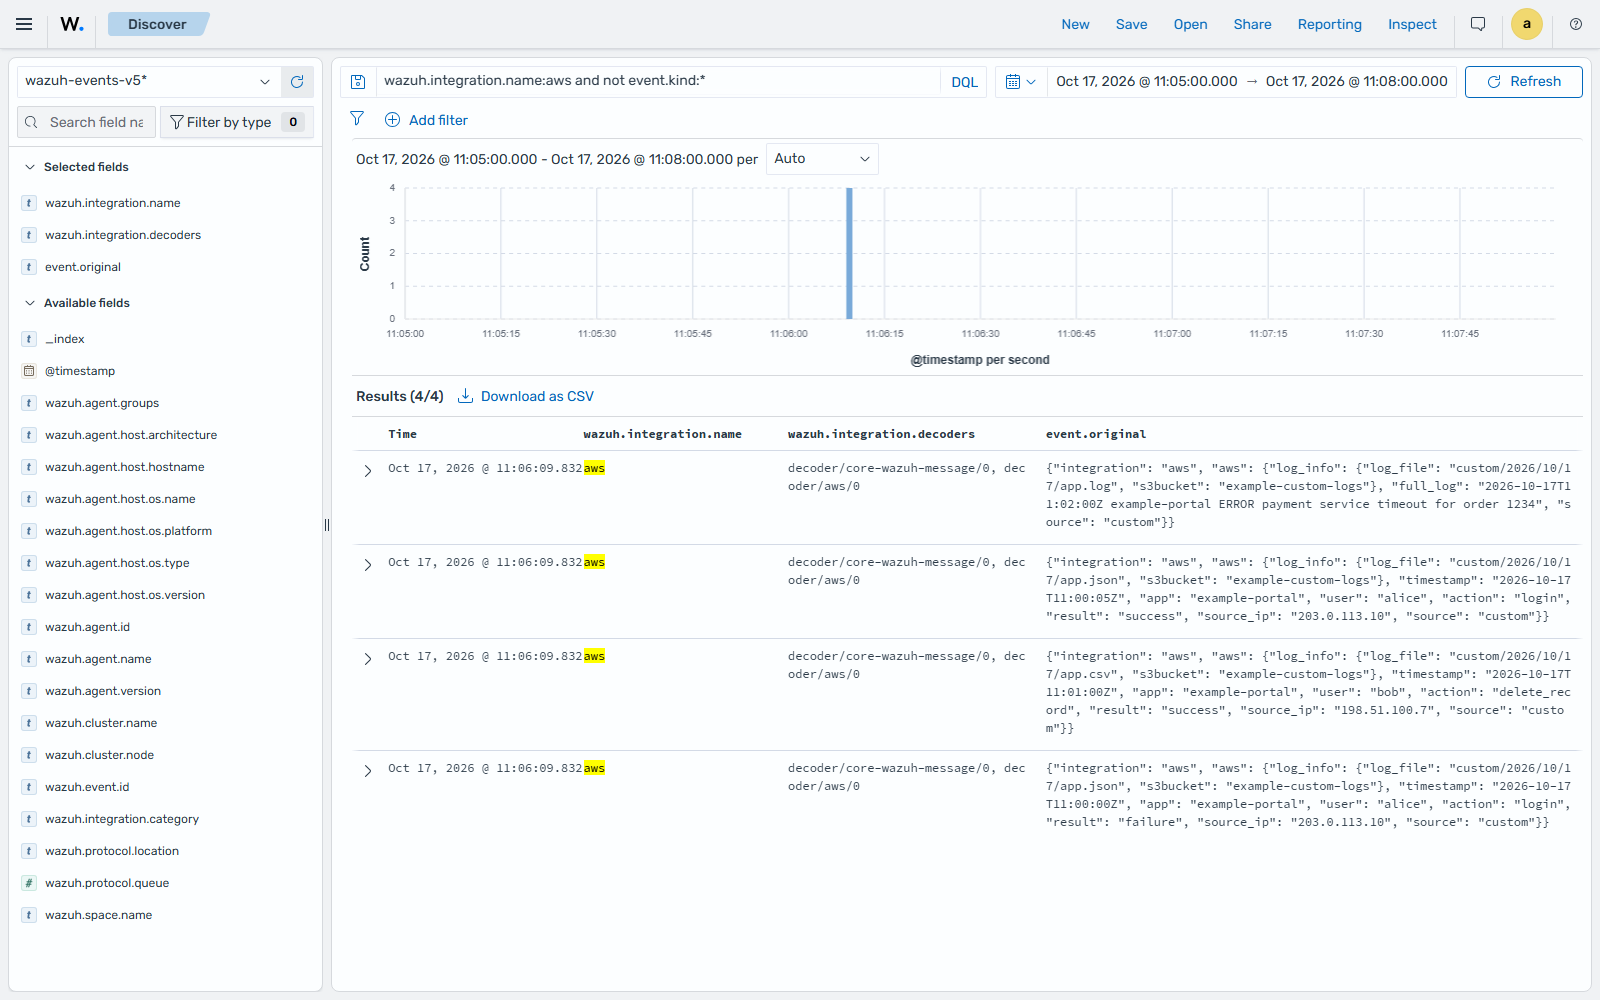Click the wazuh.cluster.name field type icon

[29, 723]
